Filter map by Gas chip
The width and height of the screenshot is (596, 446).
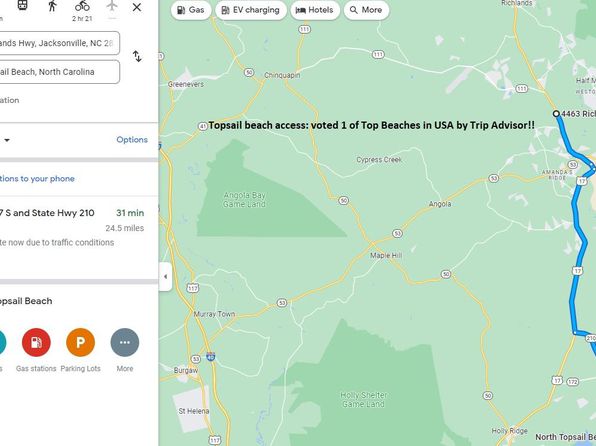point(191,10)
